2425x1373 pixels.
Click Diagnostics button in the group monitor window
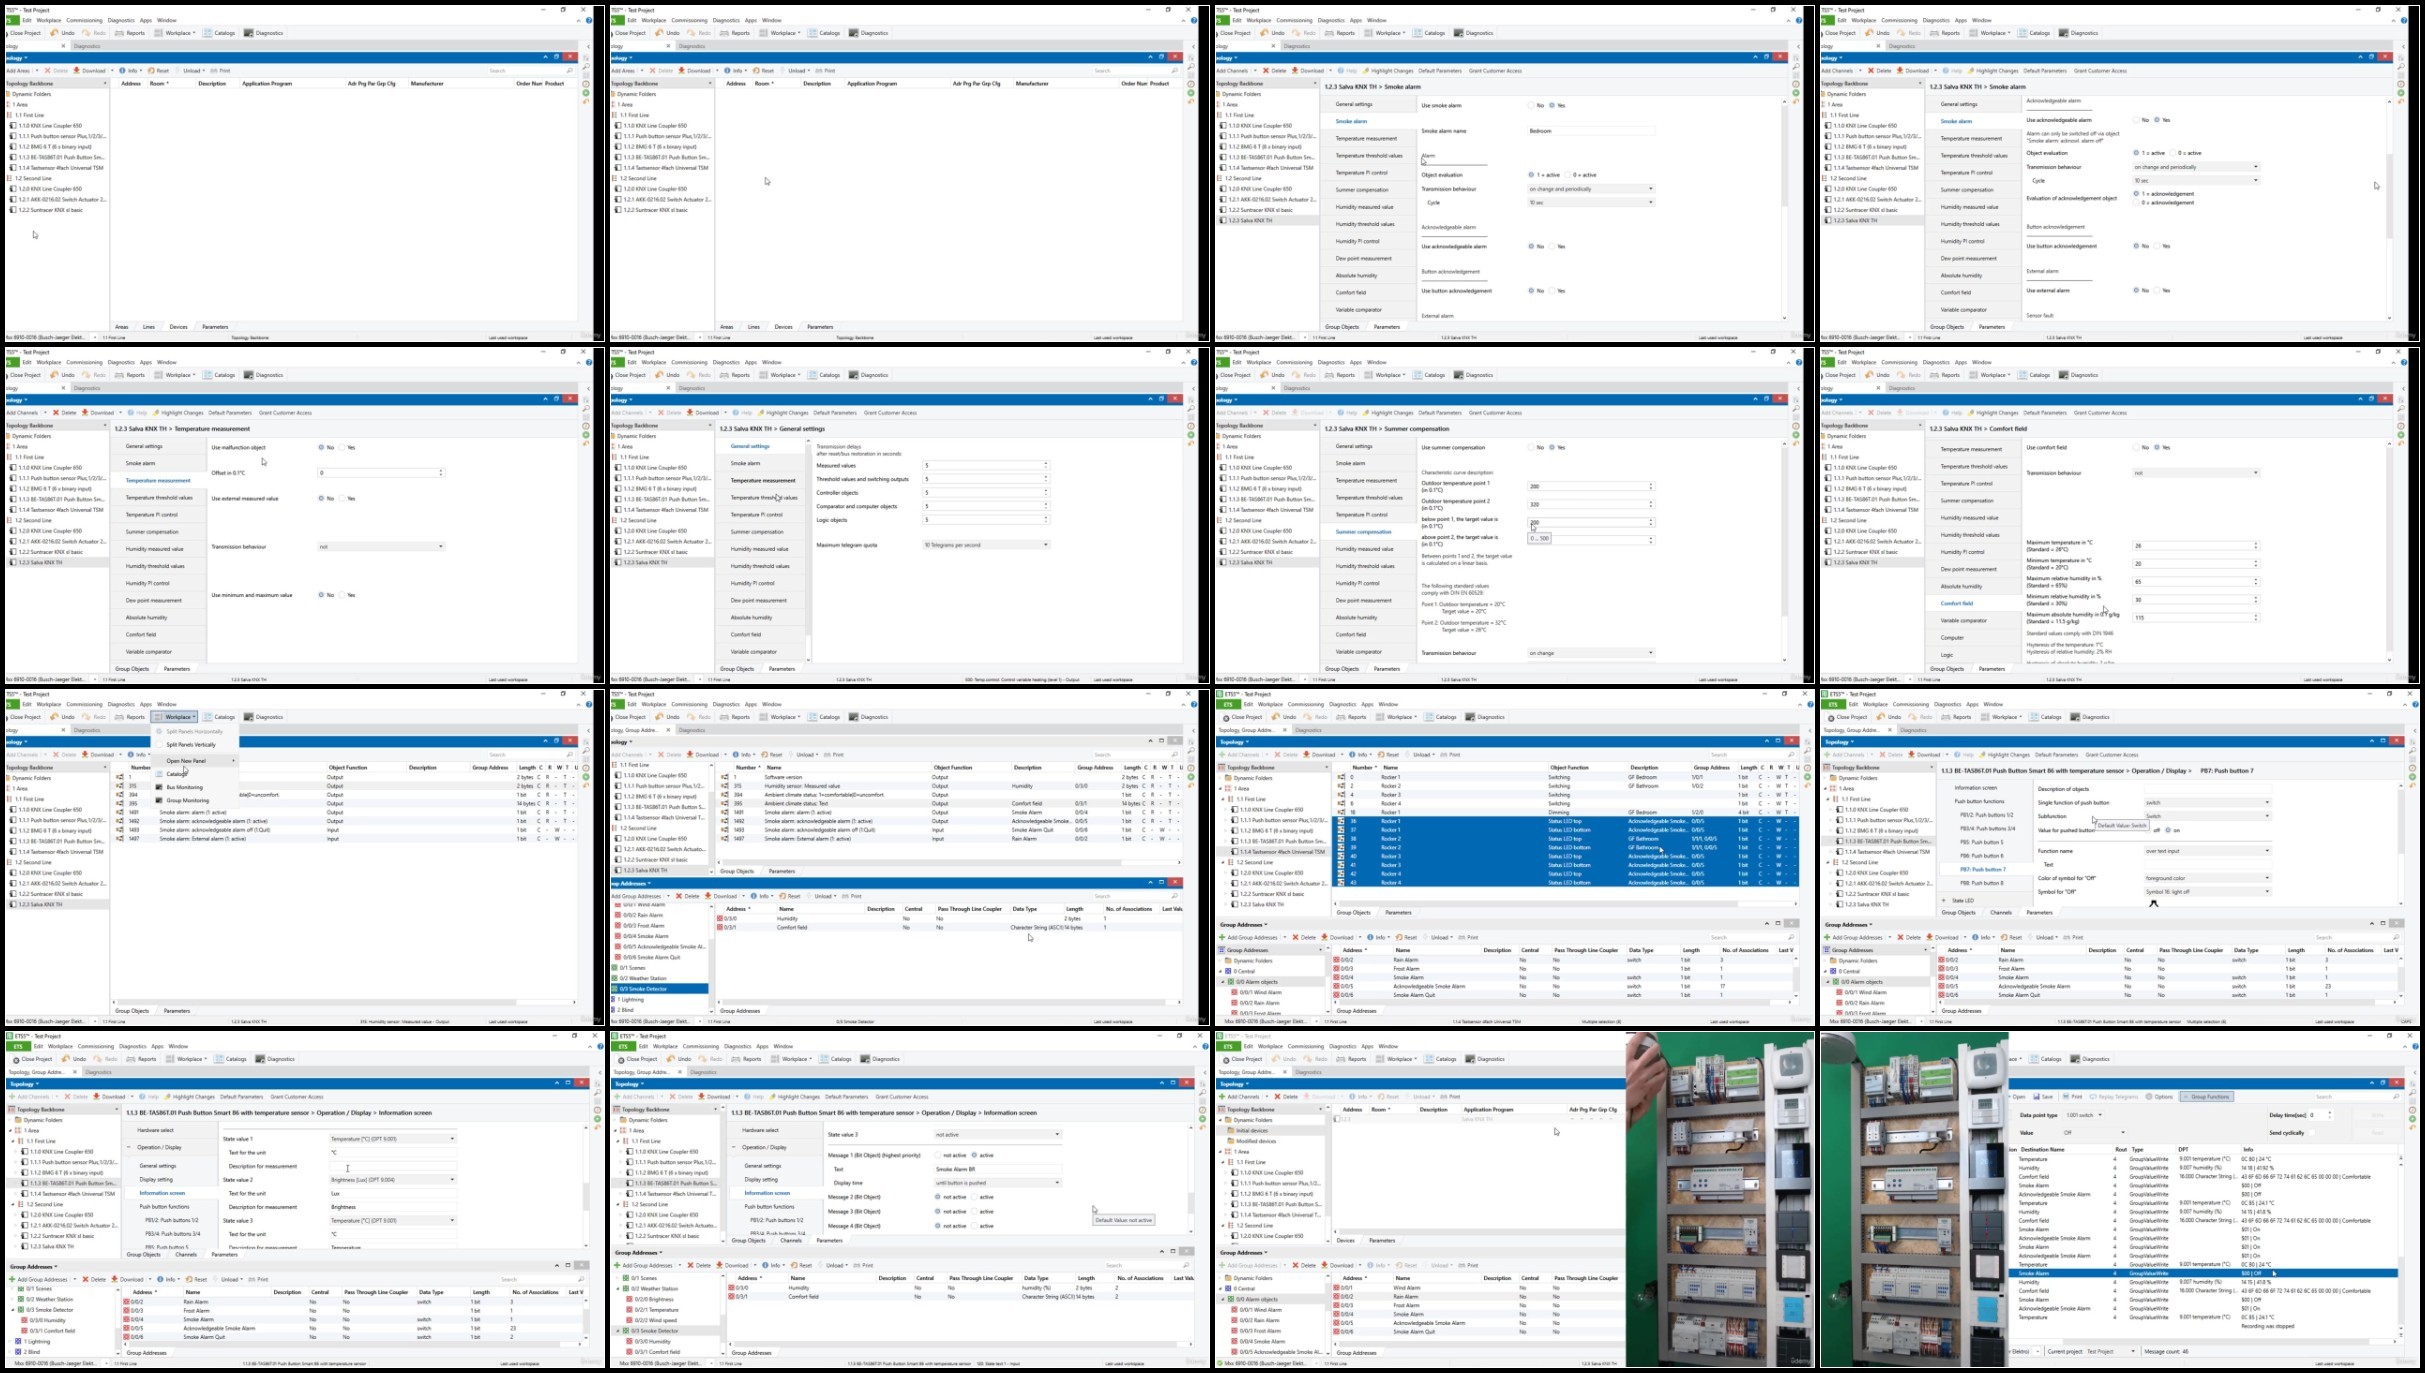pyautogui.click(x=2091, y=1059)
